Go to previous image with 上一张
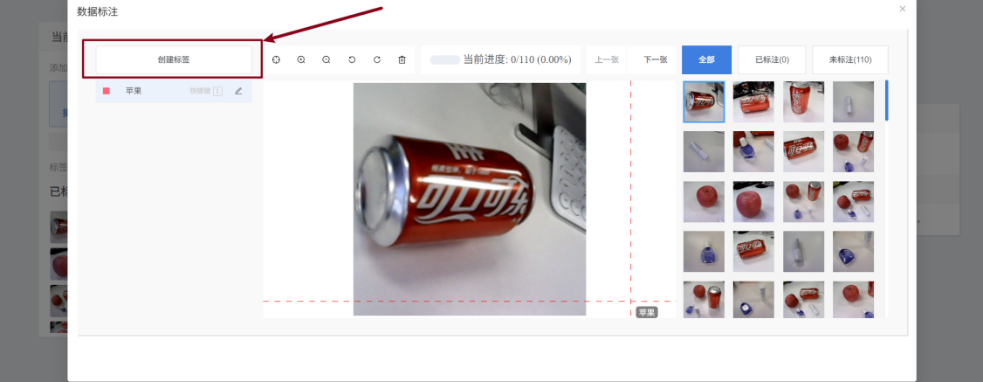This screenshot has width=983, height=382. click(x=606, y=60)
